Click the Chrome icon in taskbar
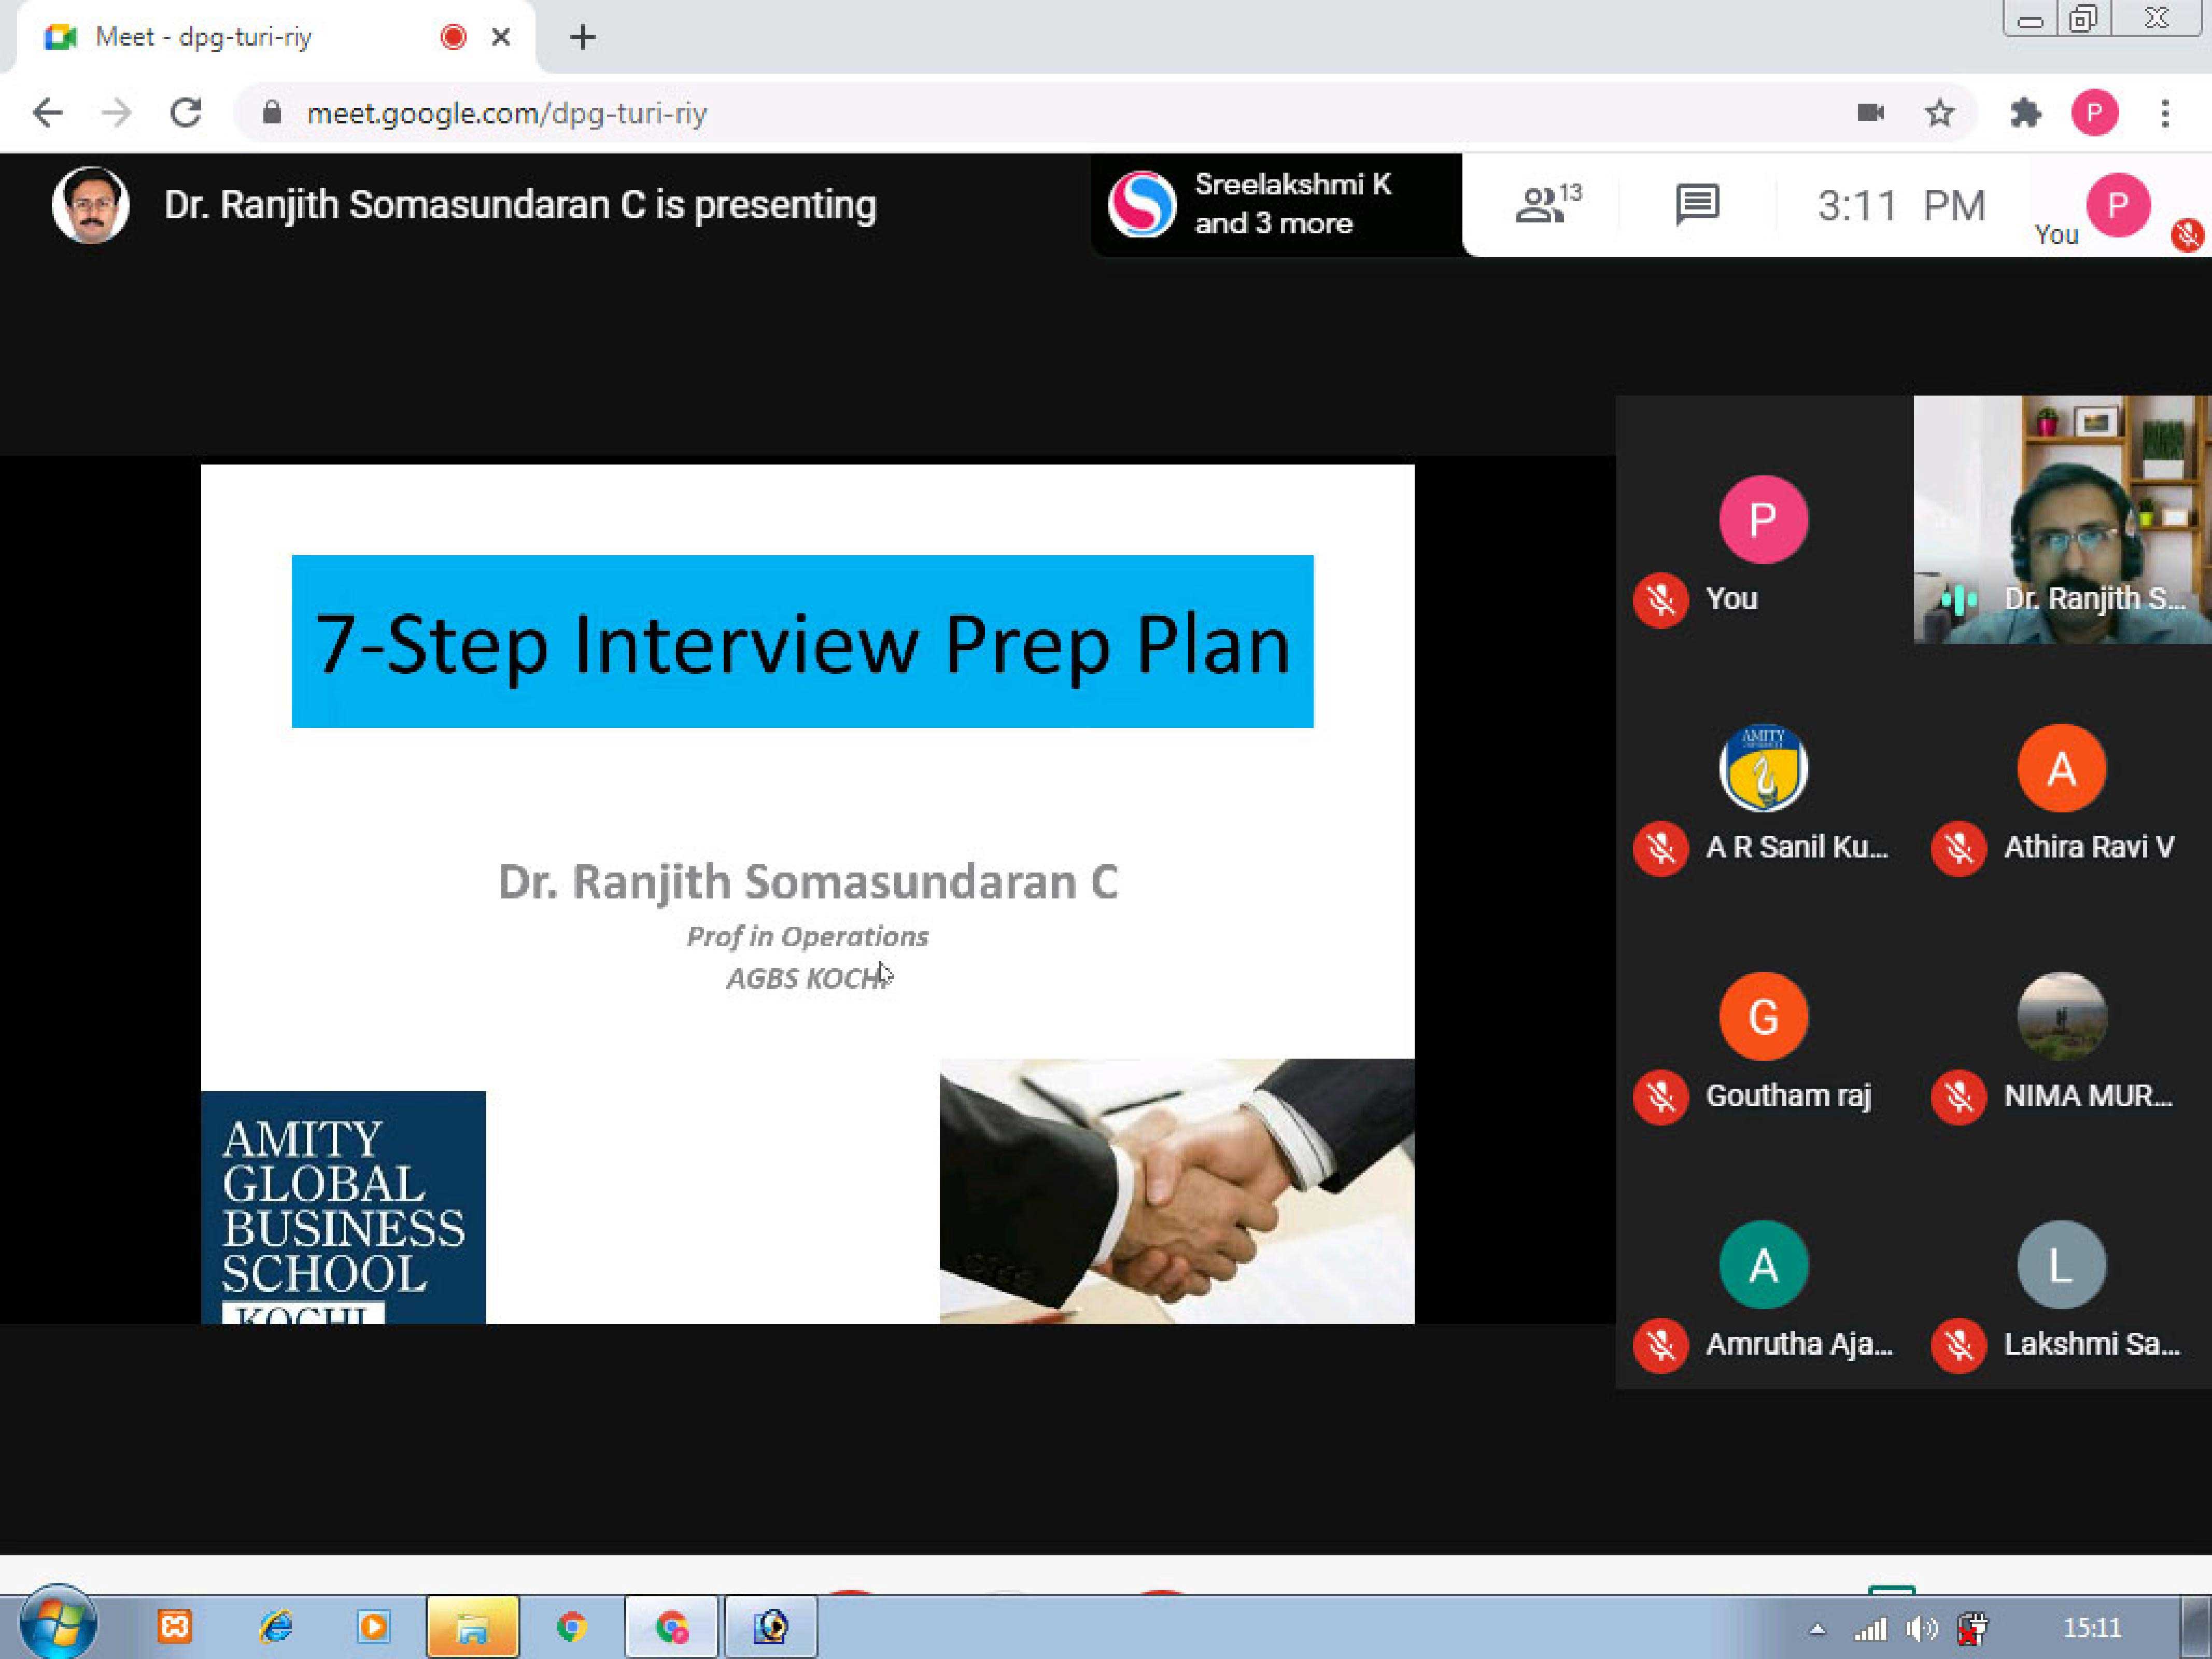This screenshot has width=2212, height=1659. pyautogui.click(x=572, y=1627)
